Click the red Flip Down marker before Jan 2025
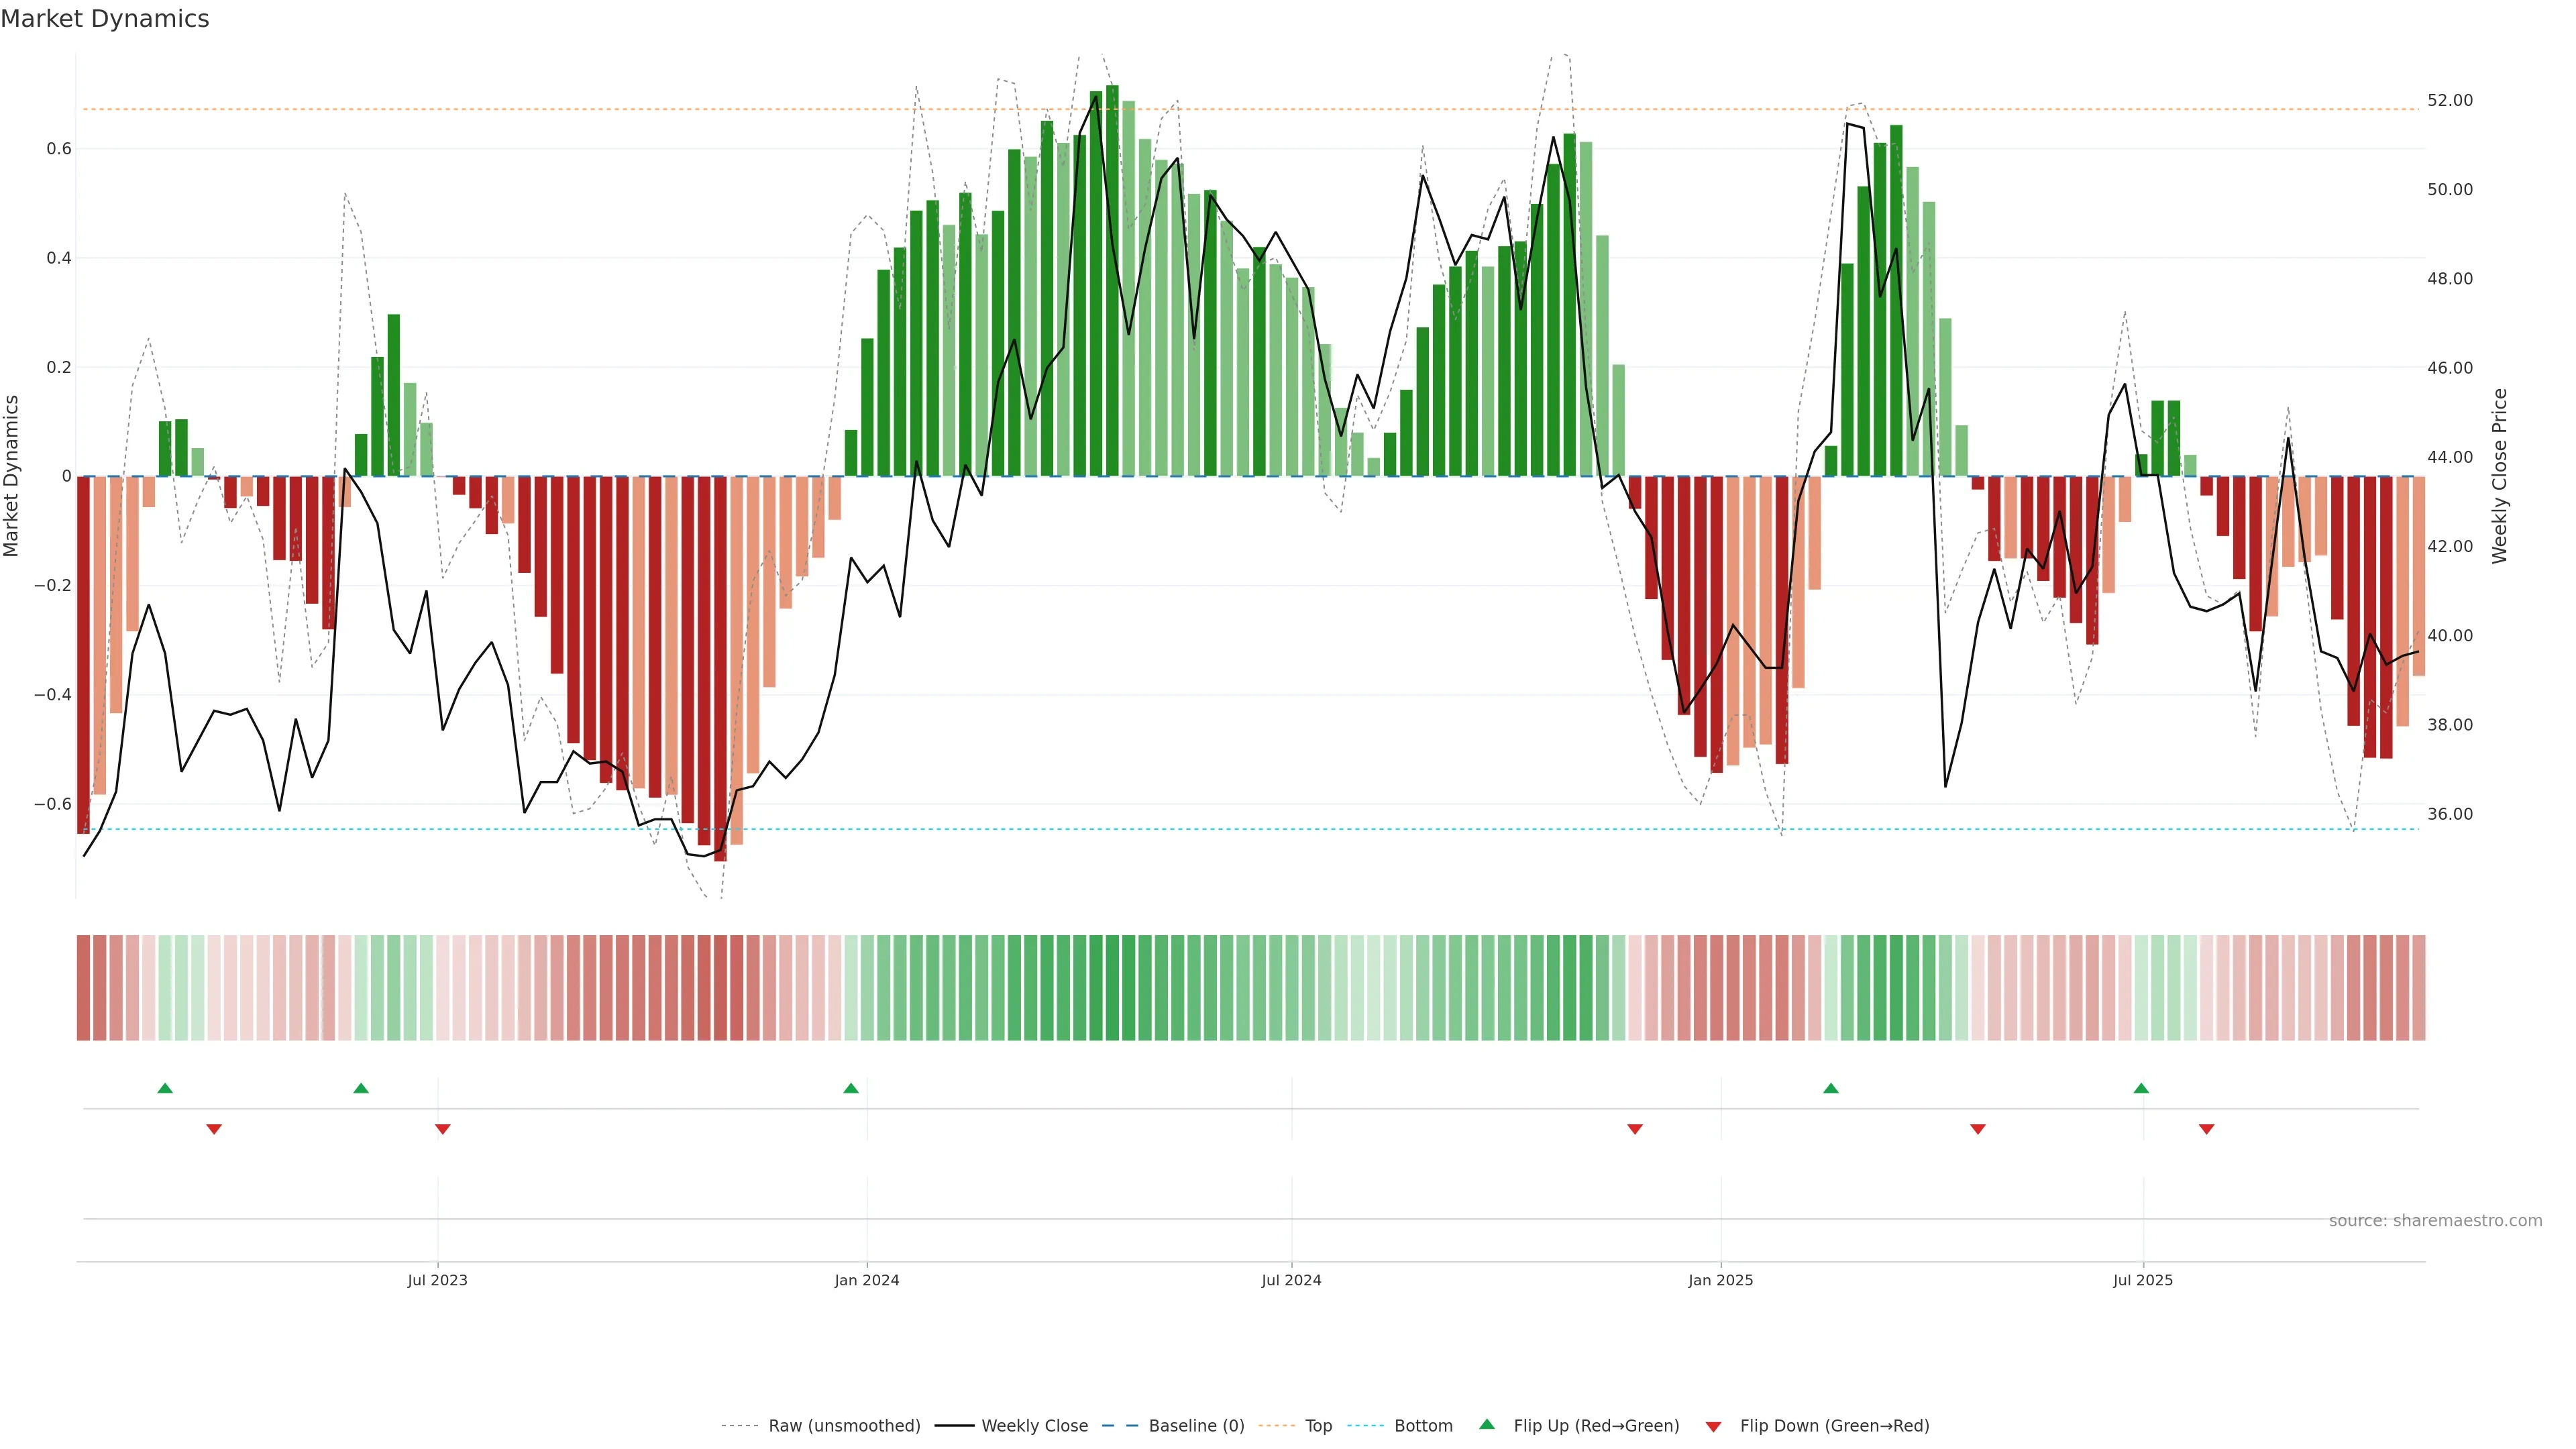 pos(1635,1129)
